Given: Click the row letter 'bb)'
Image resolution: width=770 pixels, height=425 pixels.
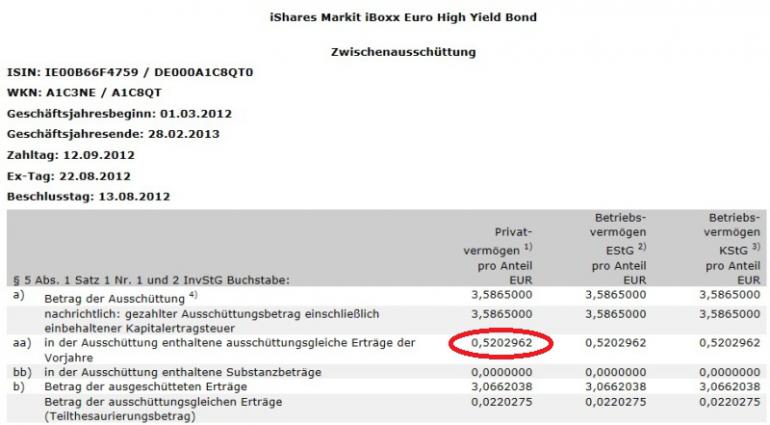Looking at the screenshot, I should click(x=22, y=372).
